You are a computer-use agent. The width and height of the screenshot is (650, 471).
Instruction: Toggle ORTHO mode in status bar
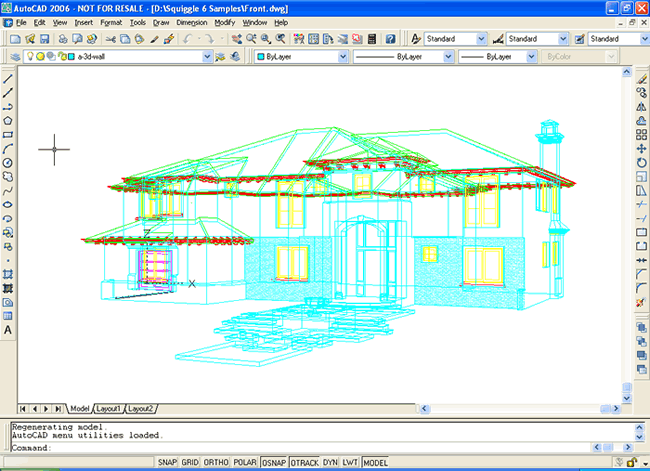(x=216, y=462)
